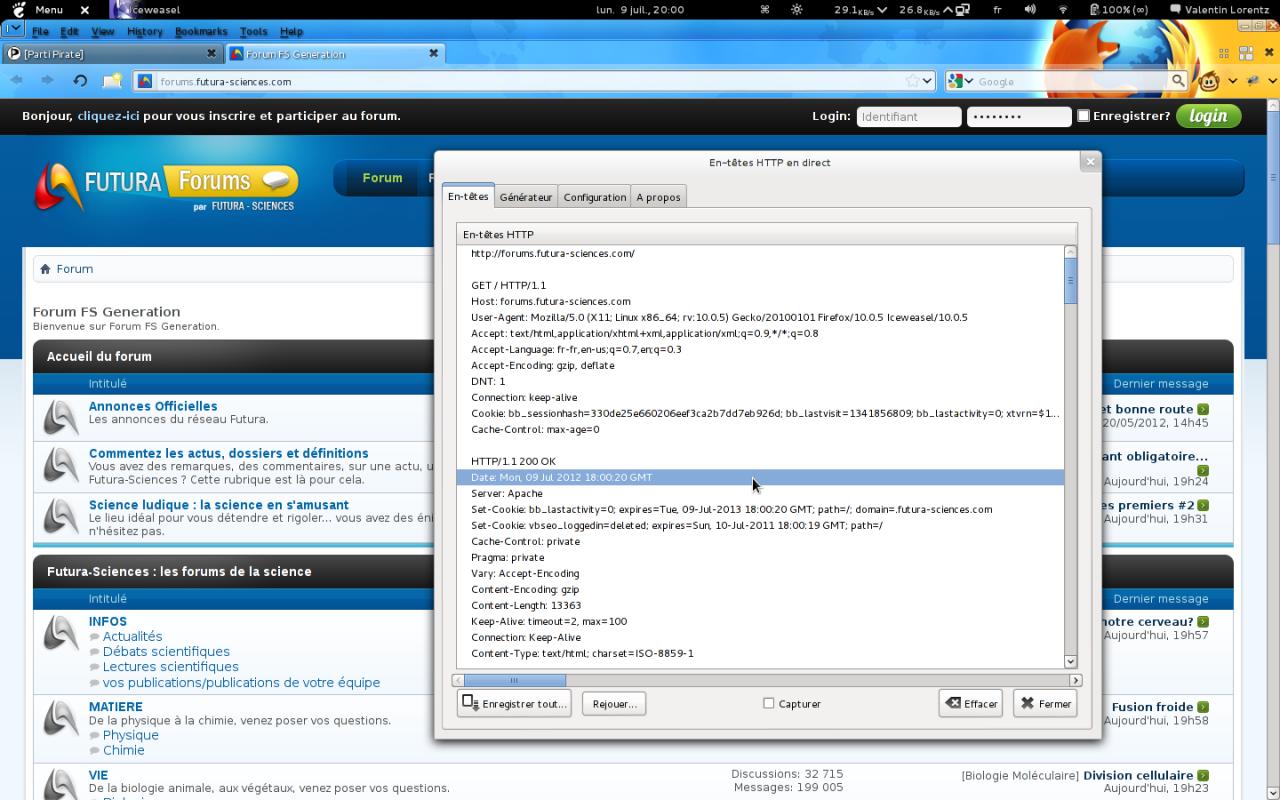Close the Forum FS Generation tab
Viewport: 1280px width, 800px height.
coord(433,53)
